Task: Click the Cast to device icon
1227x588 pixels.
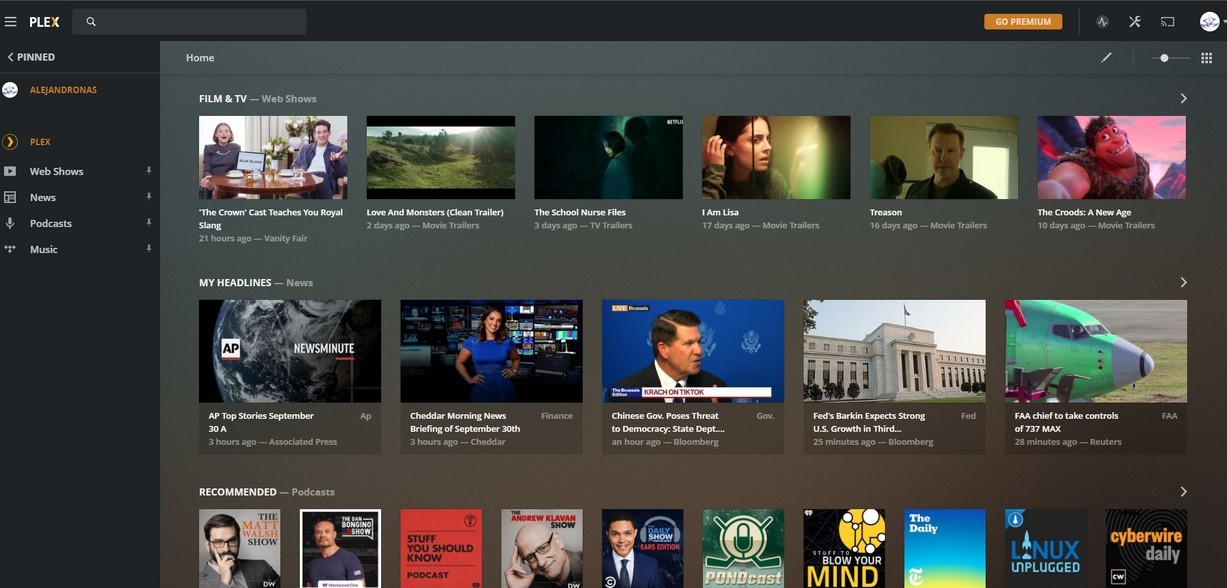Action: click(1167, 22)
